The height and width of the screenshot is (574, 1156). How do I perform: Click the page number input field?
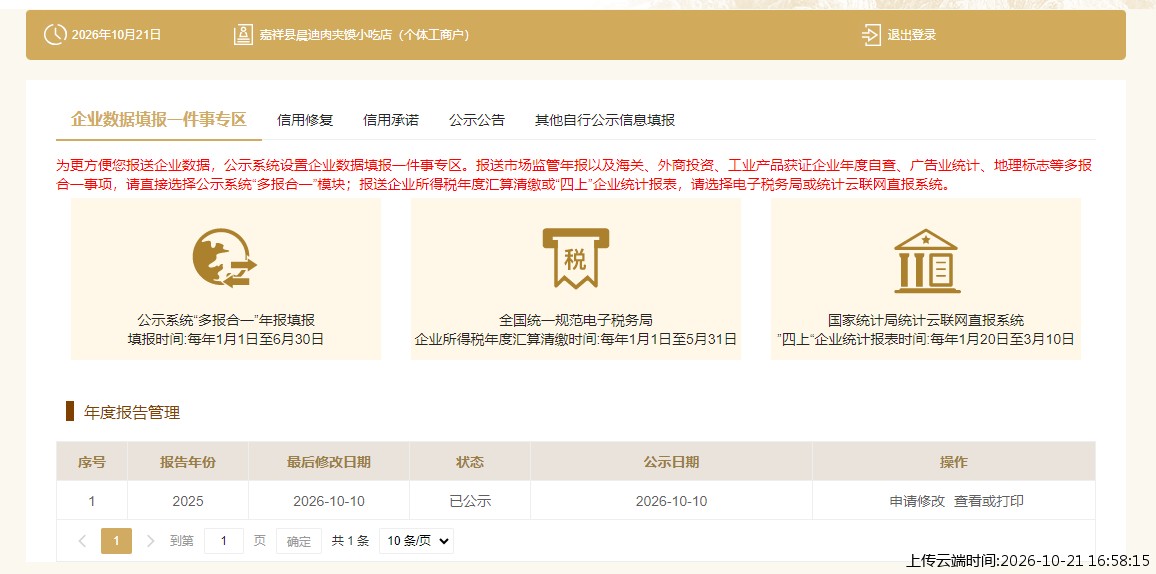pyautogui.click(x=223, y=541)
